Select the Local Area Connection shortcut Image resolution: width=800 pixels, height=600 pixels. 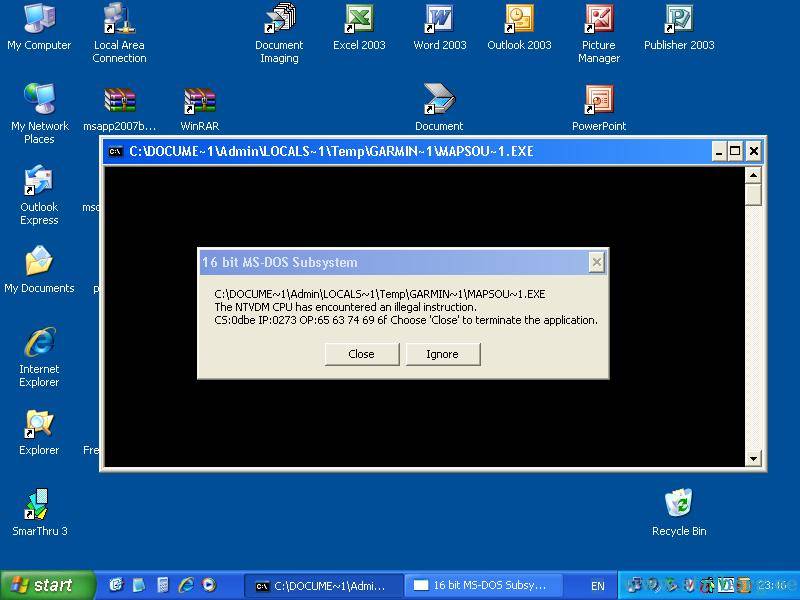[x=119, y=33]
